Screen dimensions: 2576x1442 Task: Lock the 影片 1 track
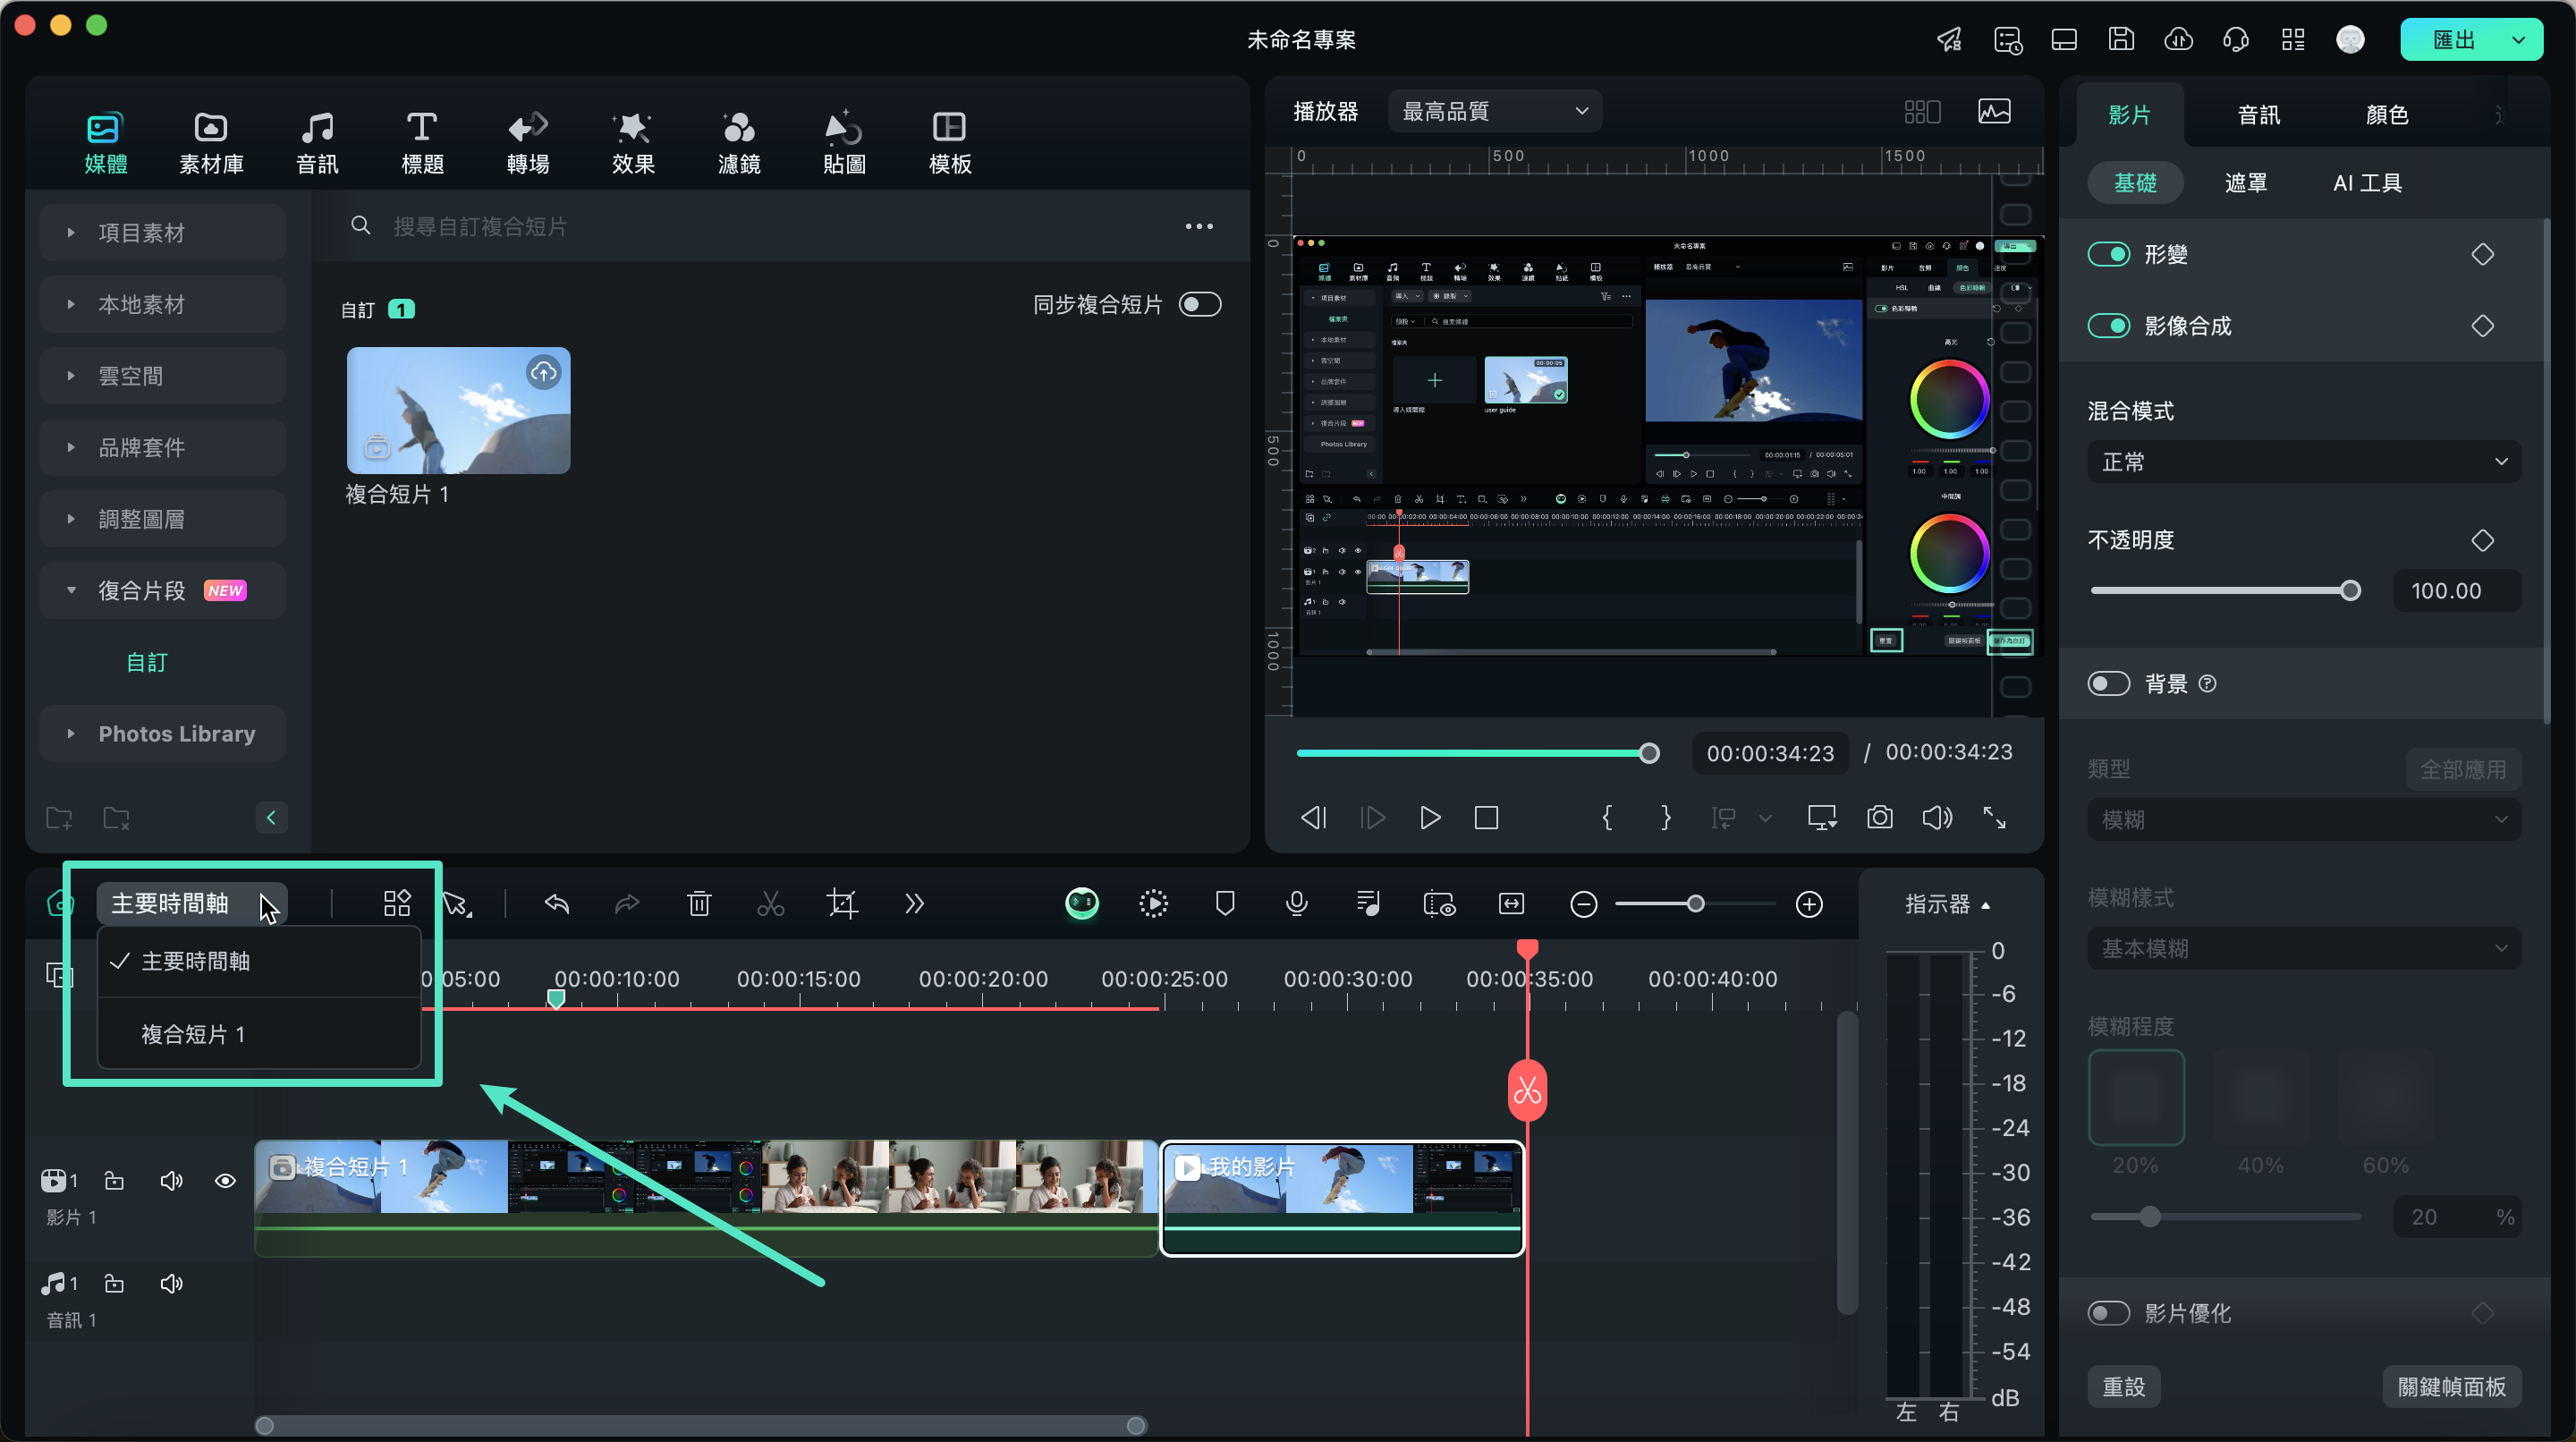coord(115,1181)
